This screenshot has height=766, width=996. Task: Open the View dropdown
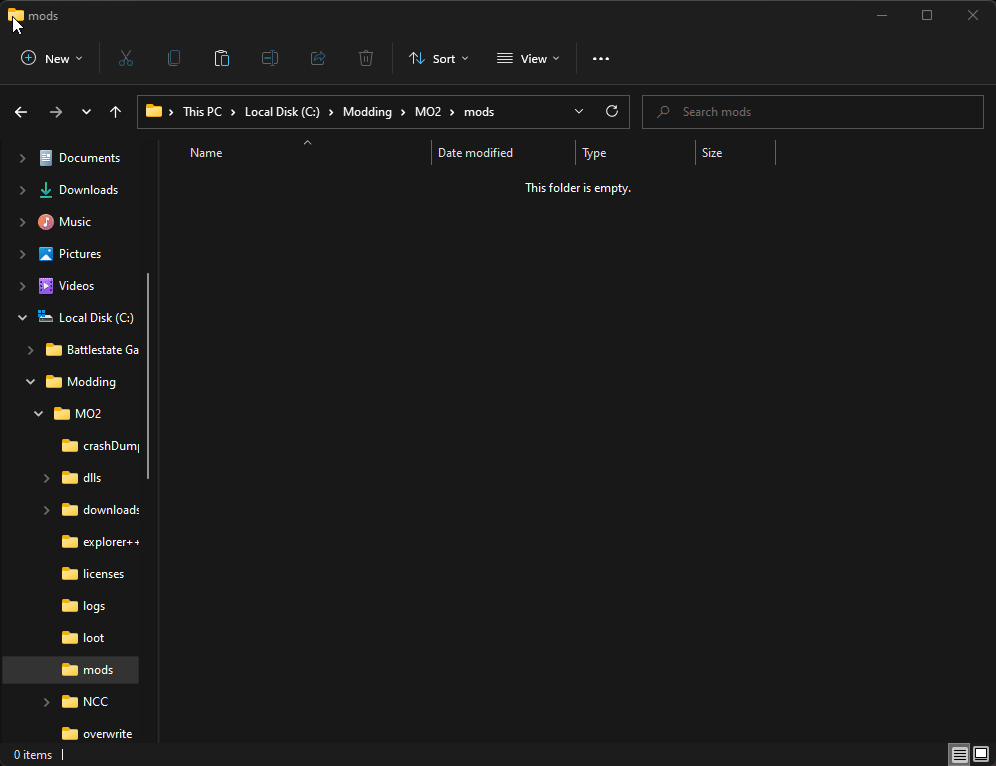(x=527, y=58)
